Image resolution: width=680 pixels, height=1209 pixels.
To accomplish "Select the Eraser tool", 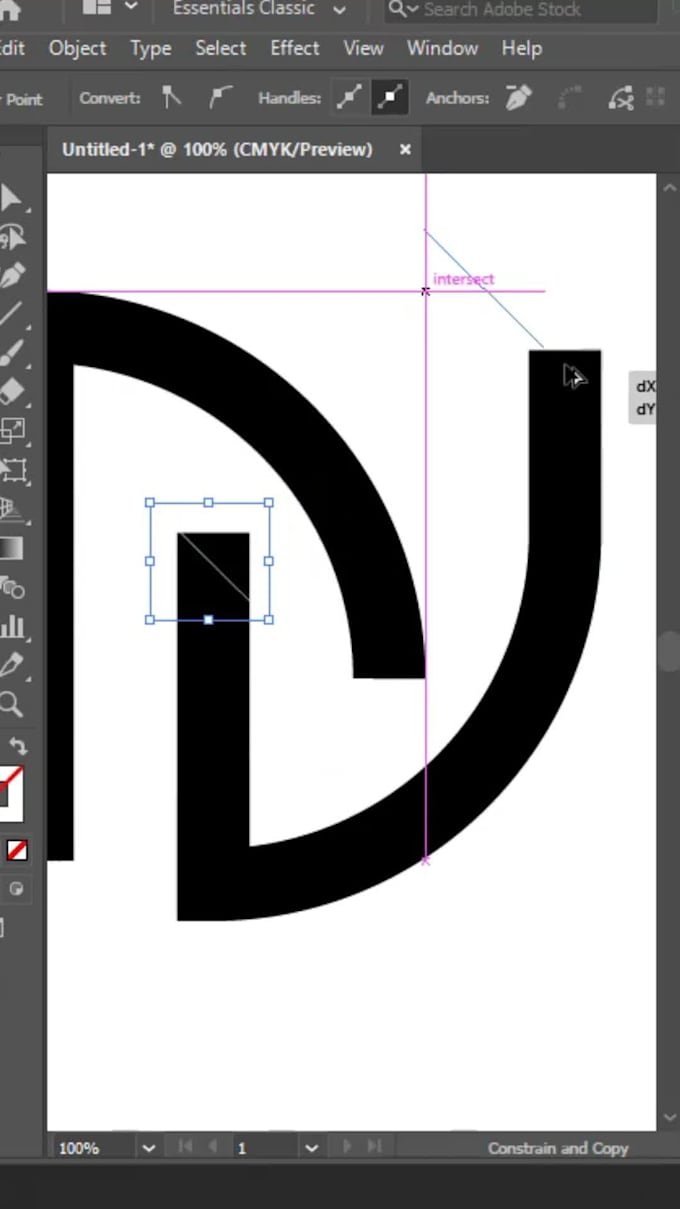I will (x=11, y=393).
